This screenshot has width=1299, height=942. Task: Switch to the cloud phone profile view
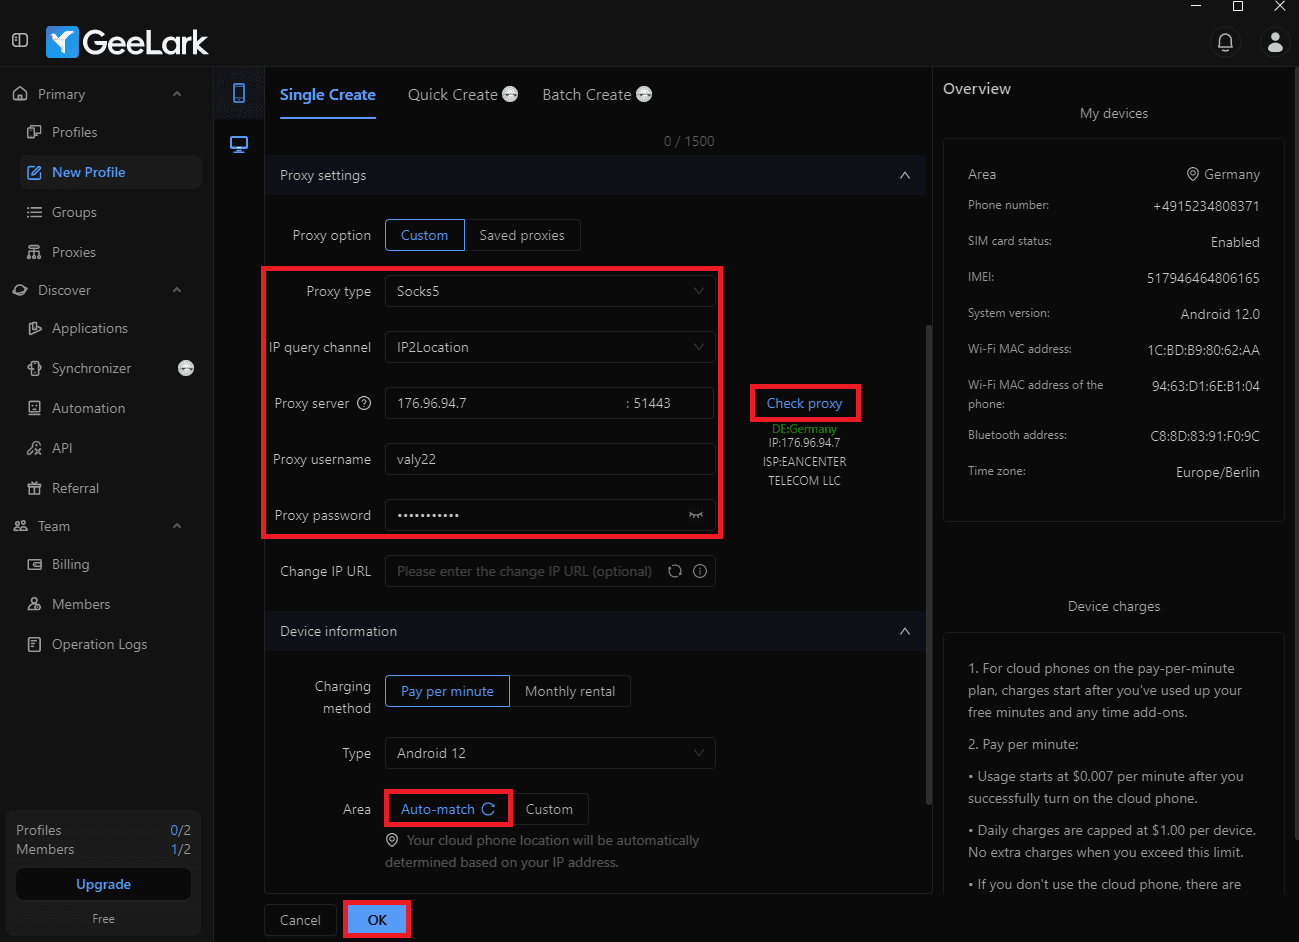[238, 92]
